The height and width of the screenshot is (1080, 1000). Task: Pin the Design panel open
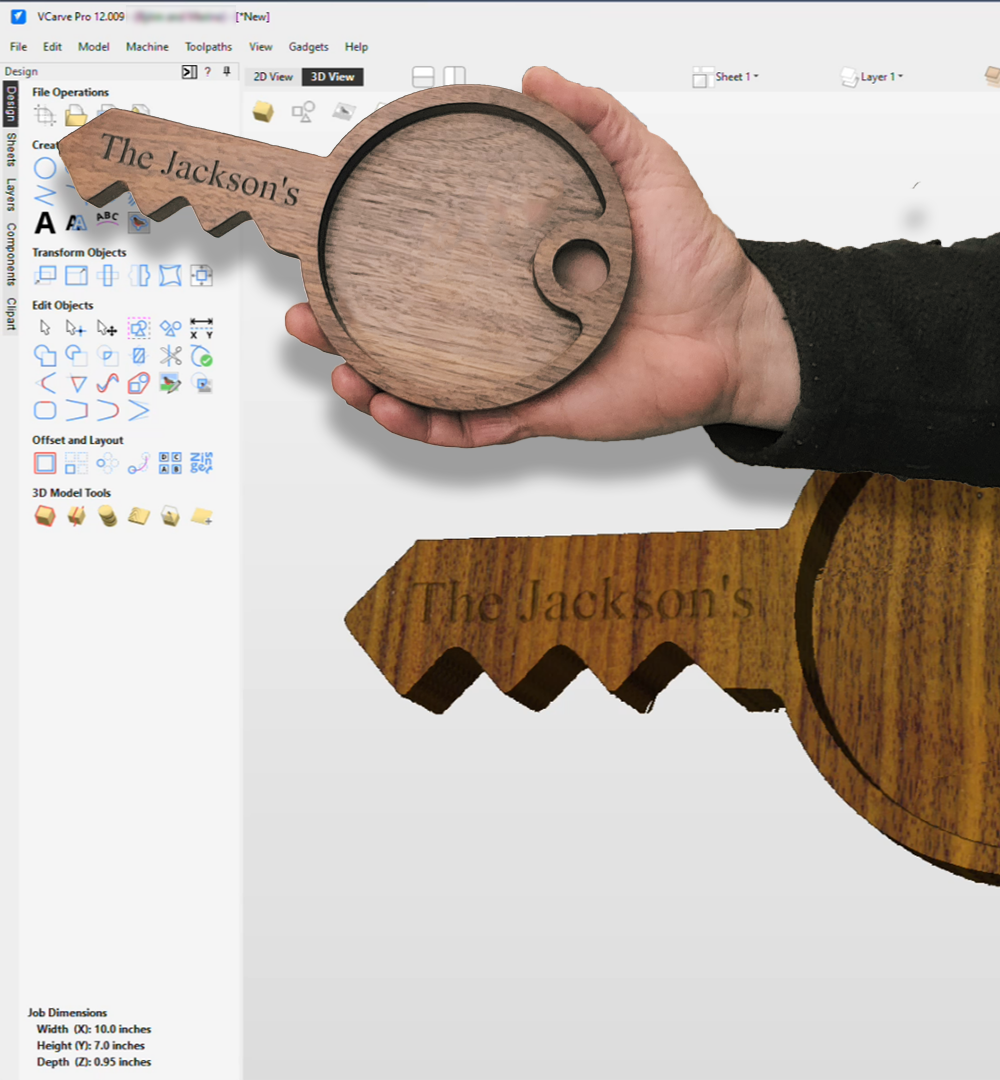(226, 71)
